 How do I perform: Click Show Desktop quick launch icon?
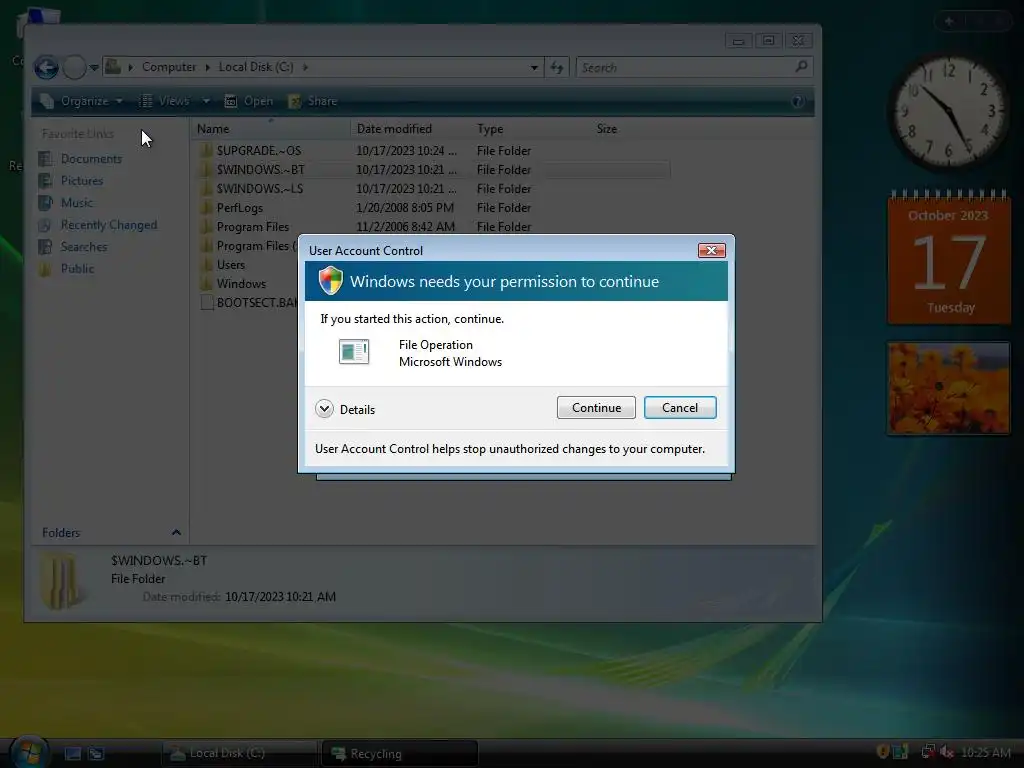click(x=72, y=754)
